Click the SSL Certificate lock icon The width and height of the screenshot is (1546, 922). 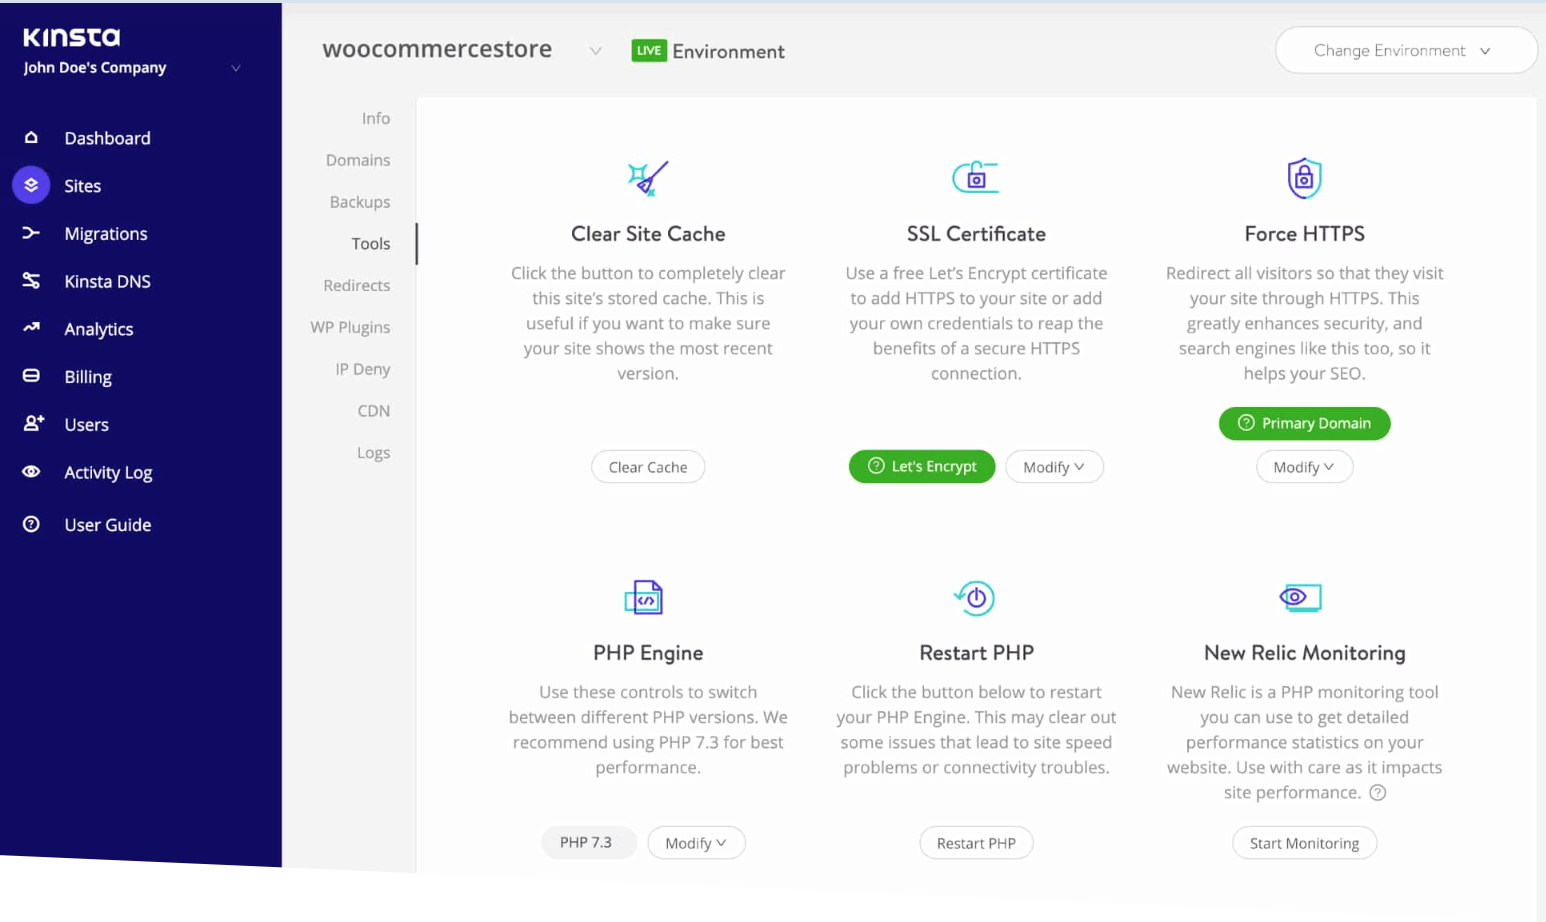[976, 177]
